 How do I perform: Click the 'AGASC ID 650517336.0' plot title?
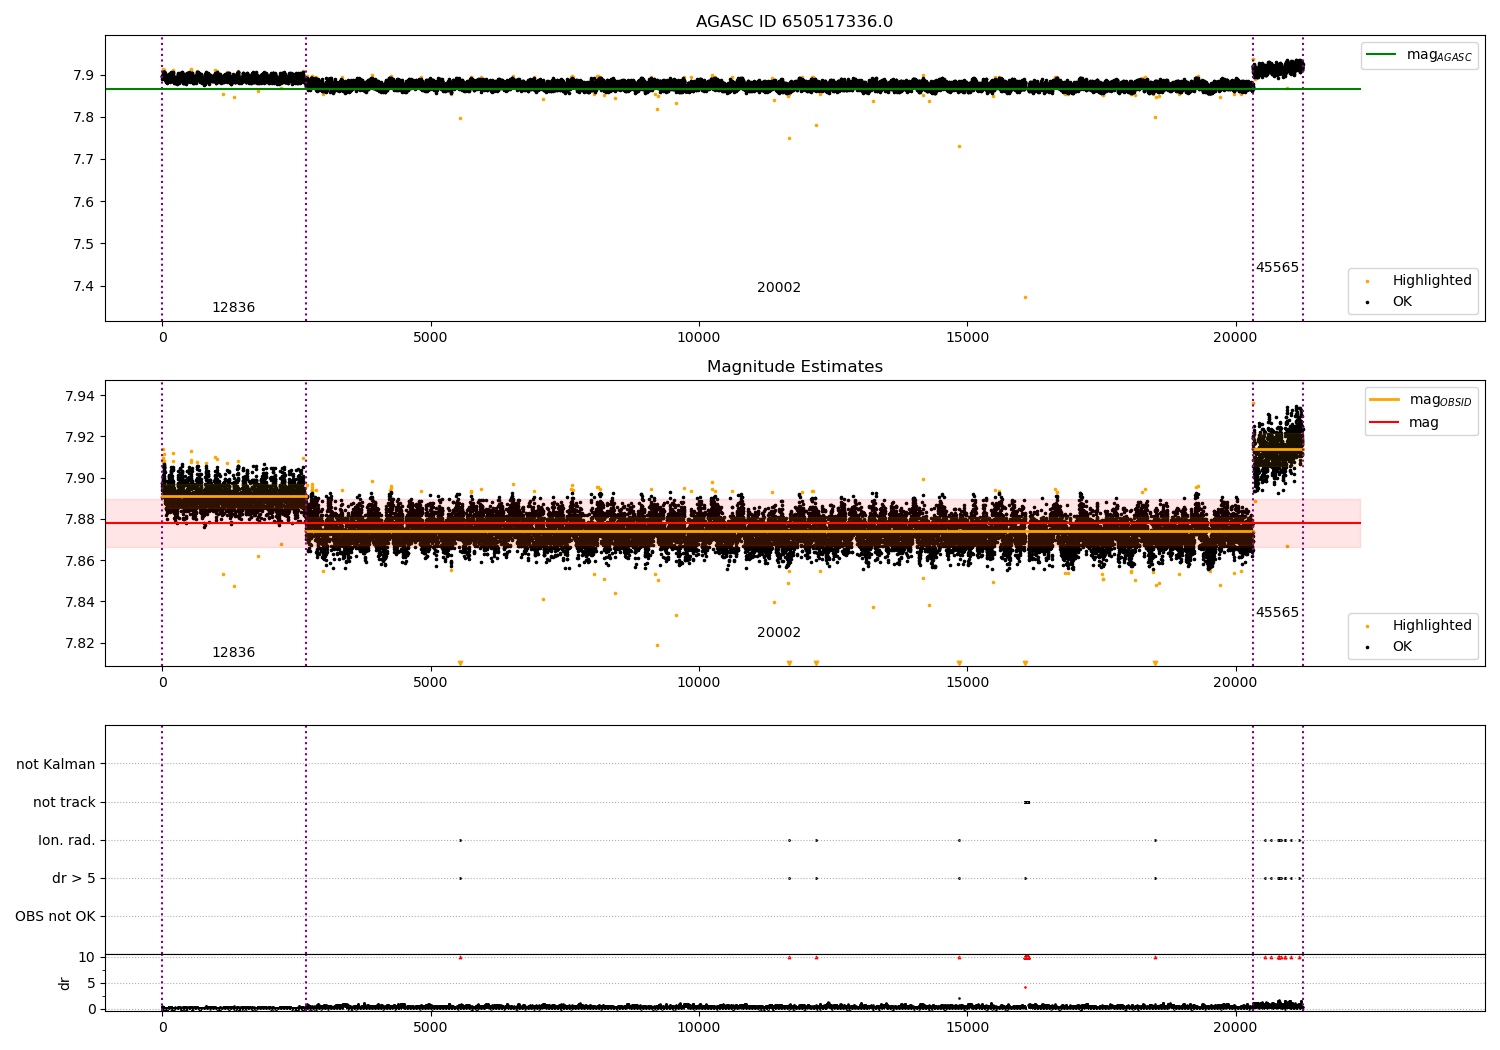pos(794,22)
